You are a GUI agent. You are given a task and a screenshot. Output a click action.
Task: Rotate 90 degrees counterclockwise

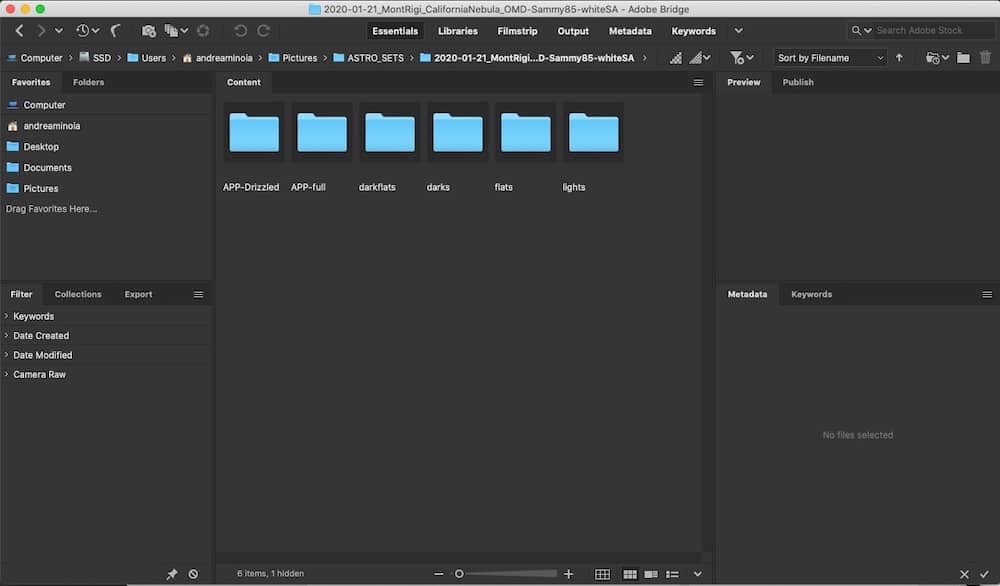(240, 31)
